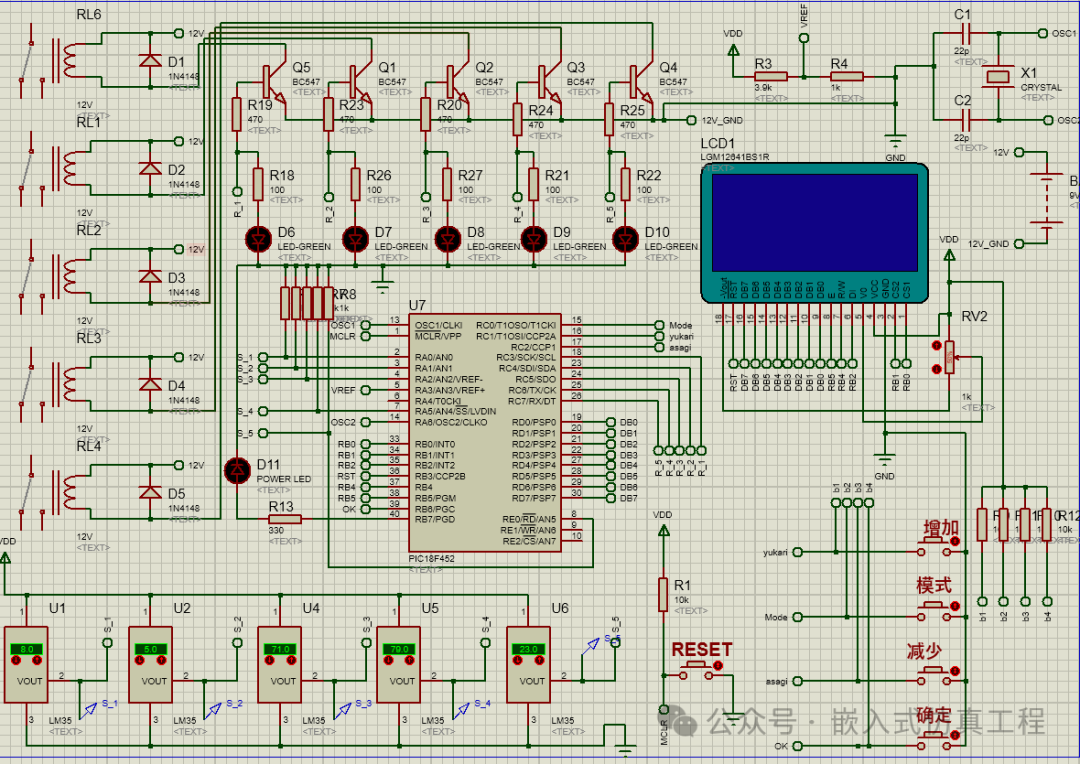Viewport: 1080px width, 764px height.
Task: Click the 12V_GND terminal near R25
Action: pos(692,120)
